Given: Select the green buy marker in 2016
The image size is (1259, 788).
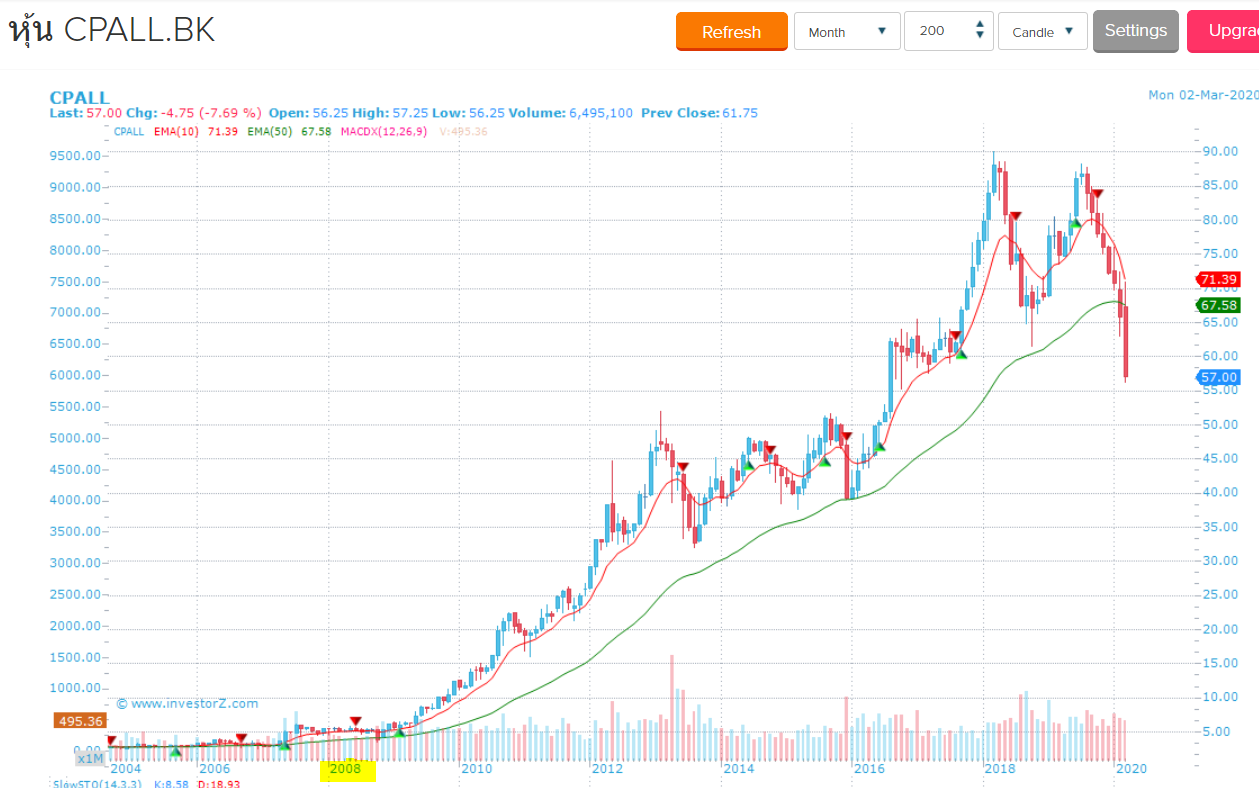Looking at the screenshot, I should click(x=879, y=447).
